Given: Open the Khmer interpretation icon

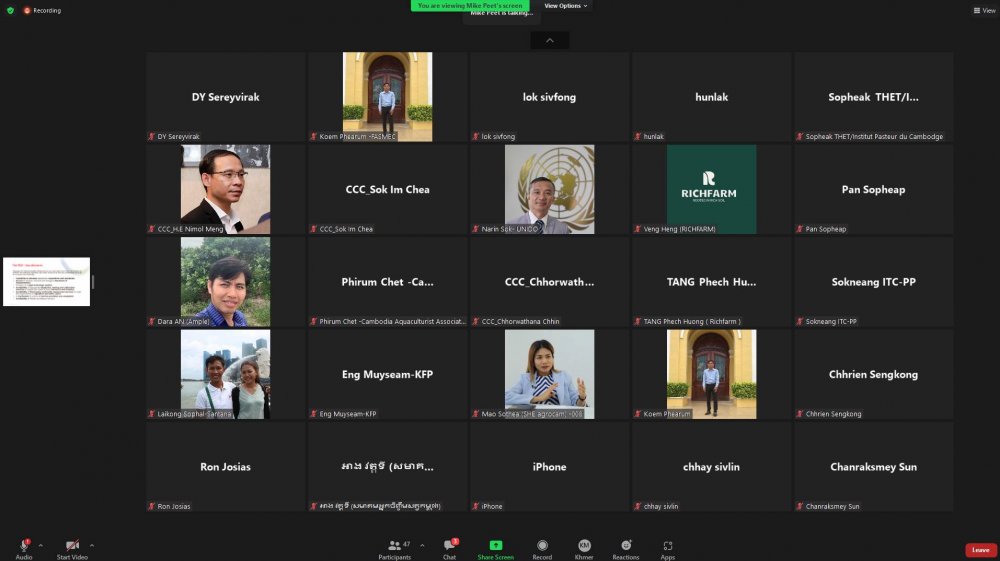Looking at the screenshot, I should pyautogui.click(x=584, y=545).
